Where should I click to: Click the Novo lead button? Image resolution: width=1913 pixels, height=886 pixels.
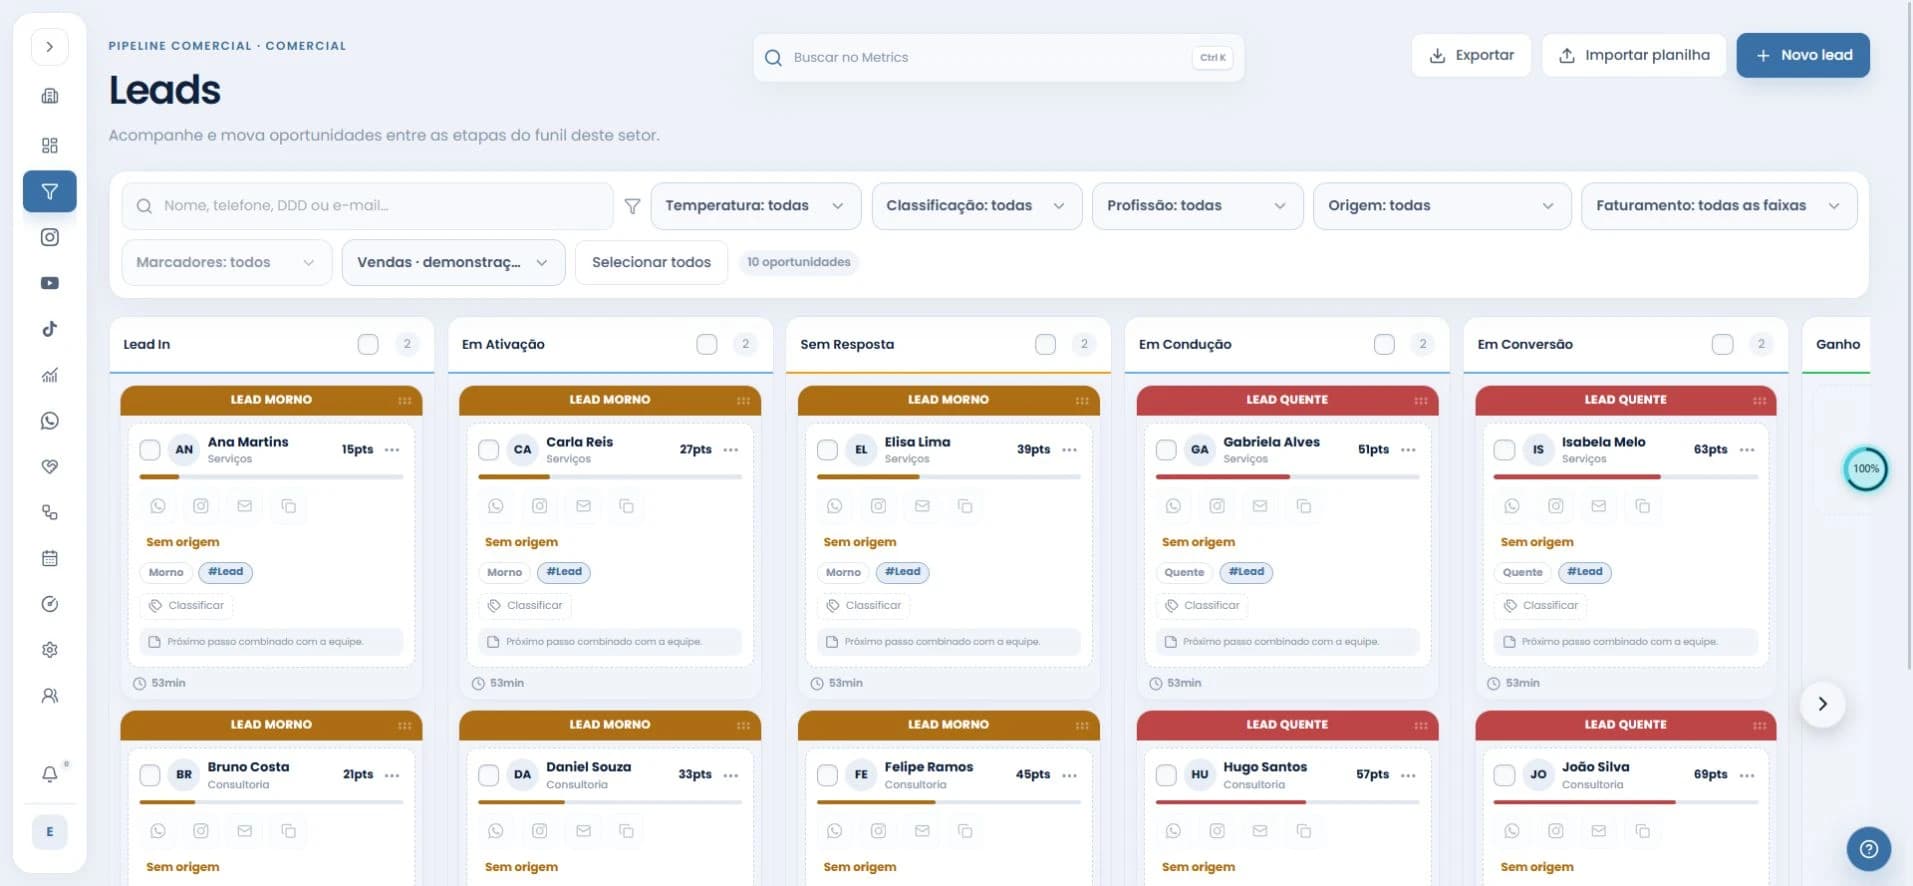click(x=1803, y=56)
